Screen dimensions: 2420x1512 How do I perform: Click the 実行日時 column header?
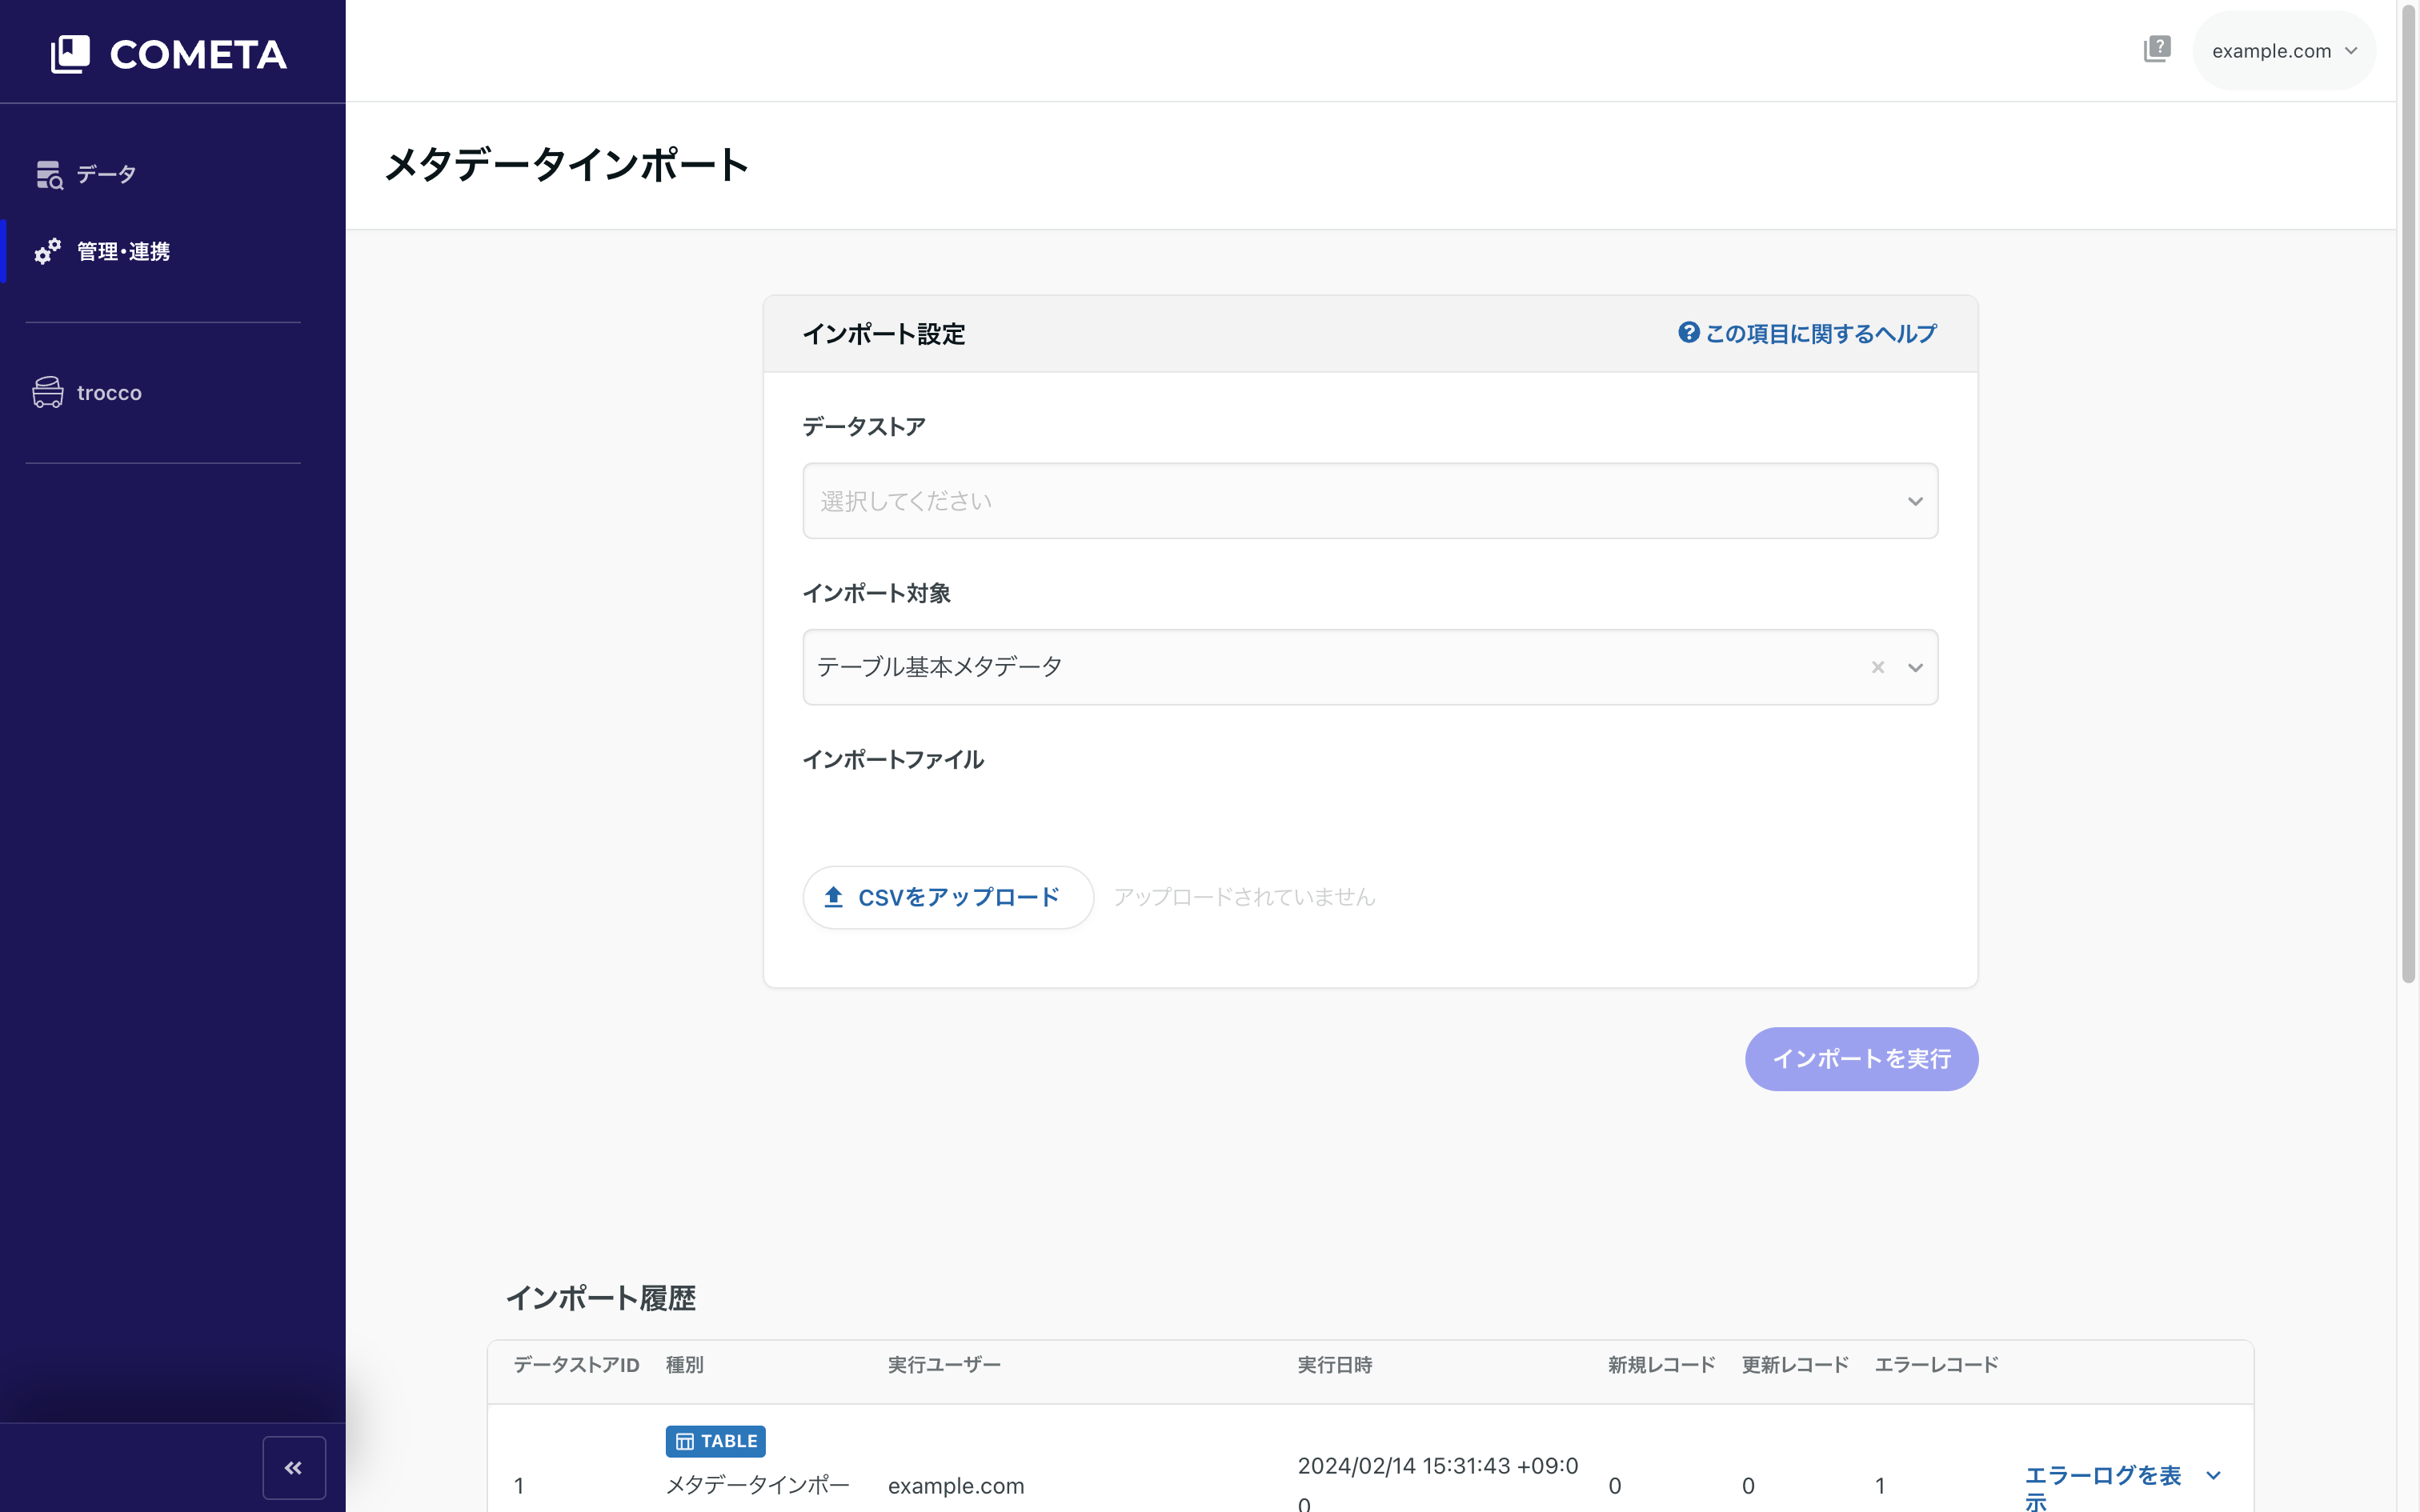point(1335,1365)
